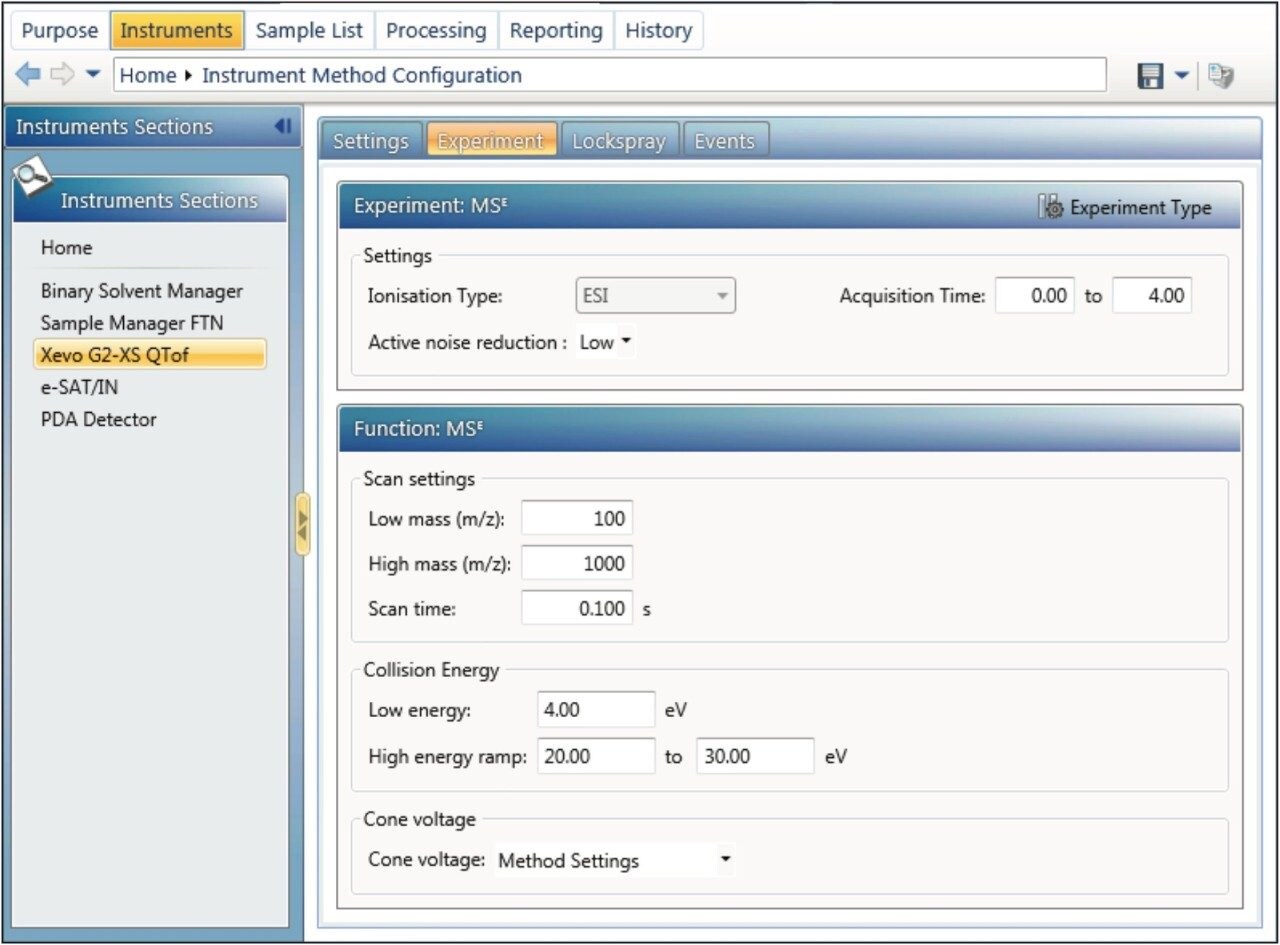Open the Processing tab
The height and width of the screenshot is (945, 1280).
436,31
